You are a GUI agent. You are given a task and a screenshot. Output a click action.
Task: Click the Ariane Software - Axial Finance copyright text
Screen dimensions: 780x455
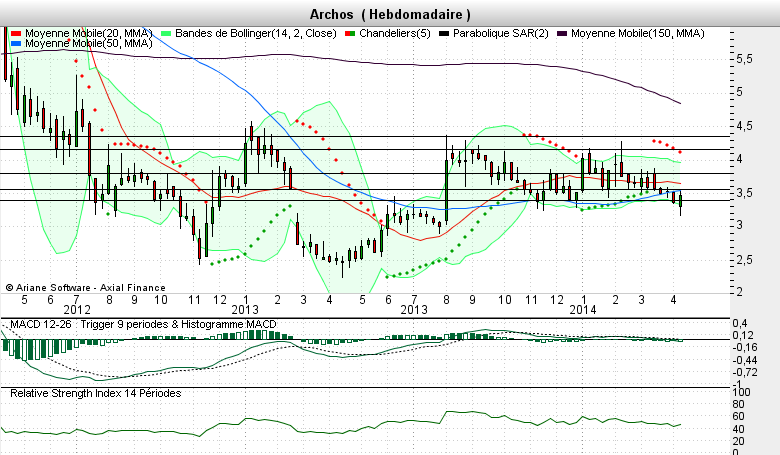tap(86, 287)
